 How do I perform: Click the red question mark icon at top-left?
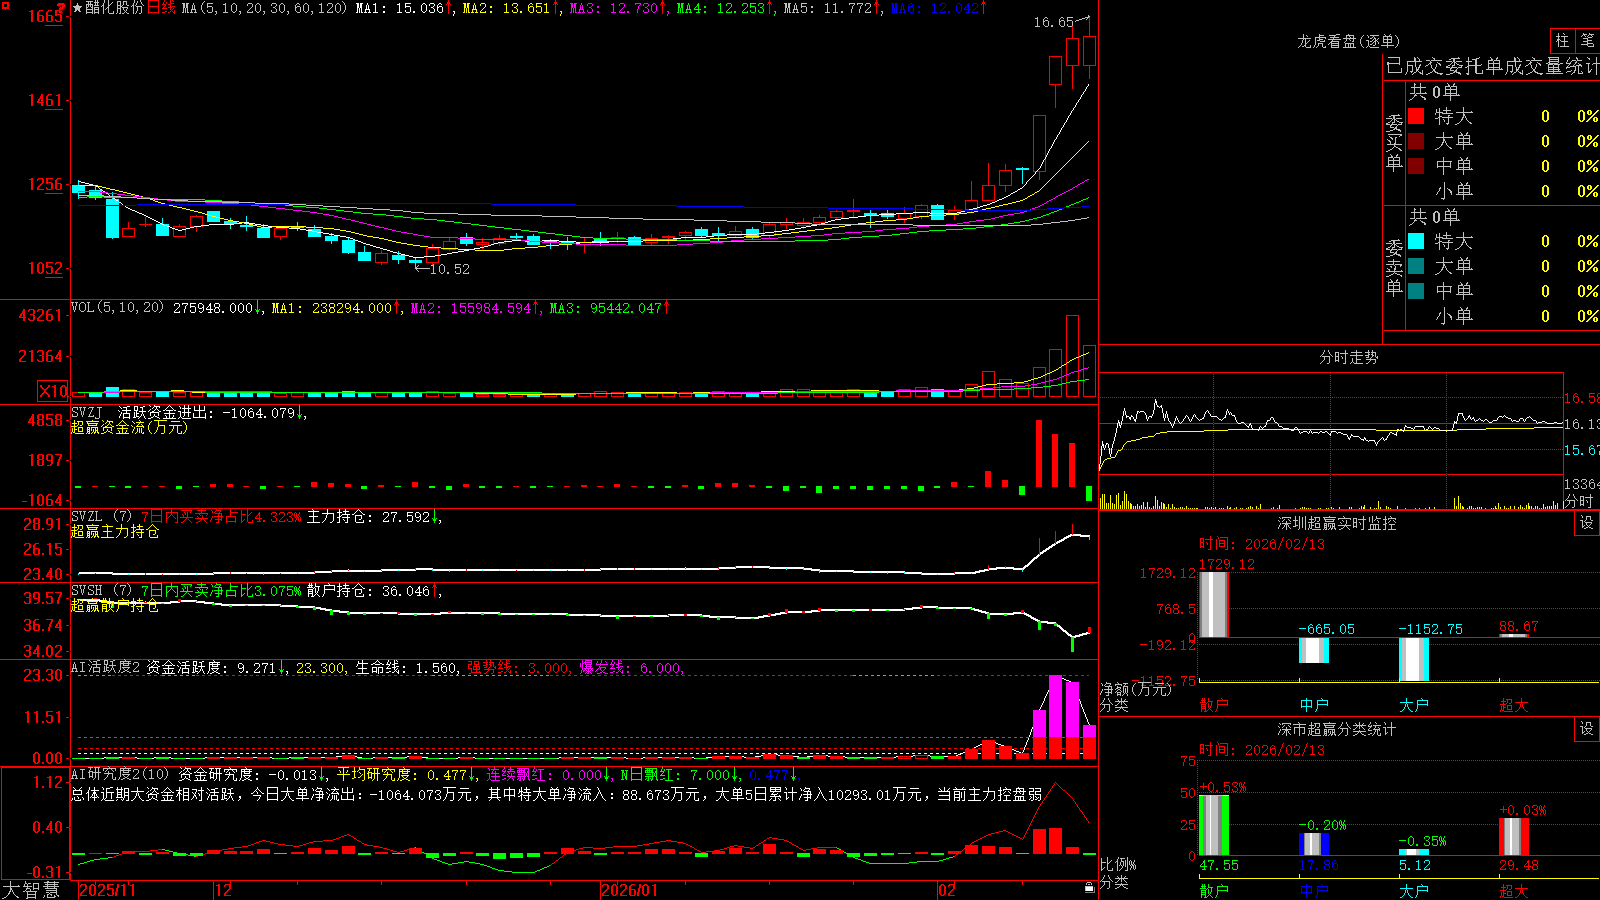[x=61, y=9]
